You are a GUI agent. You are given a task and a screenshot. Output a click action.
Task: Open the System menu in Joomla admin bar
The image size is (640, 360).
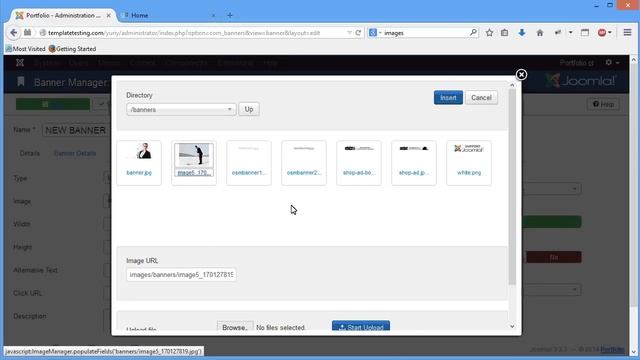47,63
